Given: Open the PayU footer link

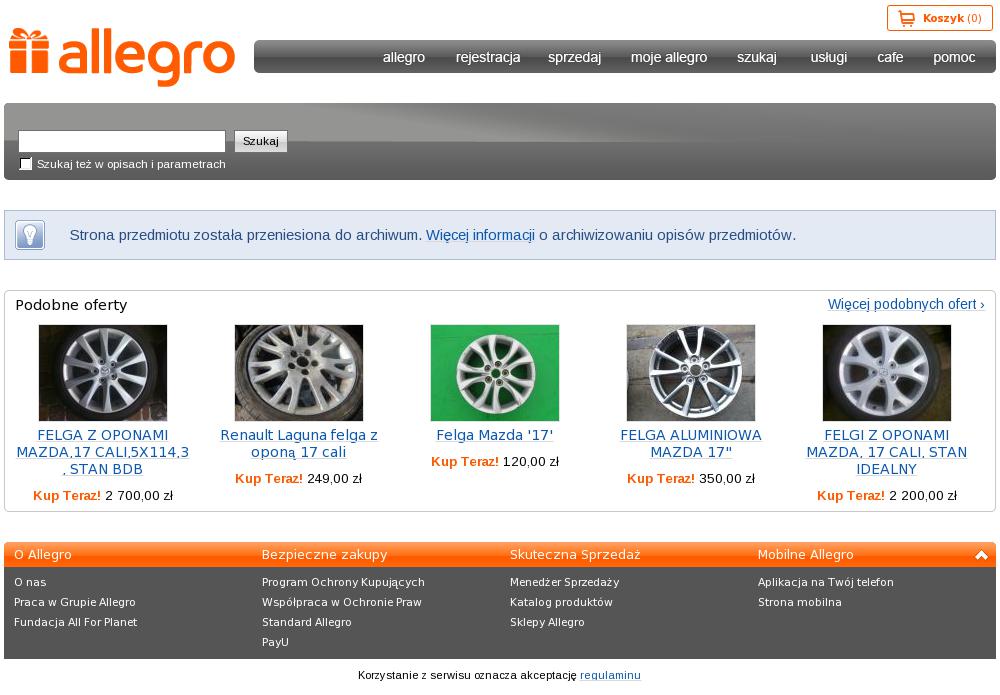Looking at the screenshot, I should pos(275,642).
